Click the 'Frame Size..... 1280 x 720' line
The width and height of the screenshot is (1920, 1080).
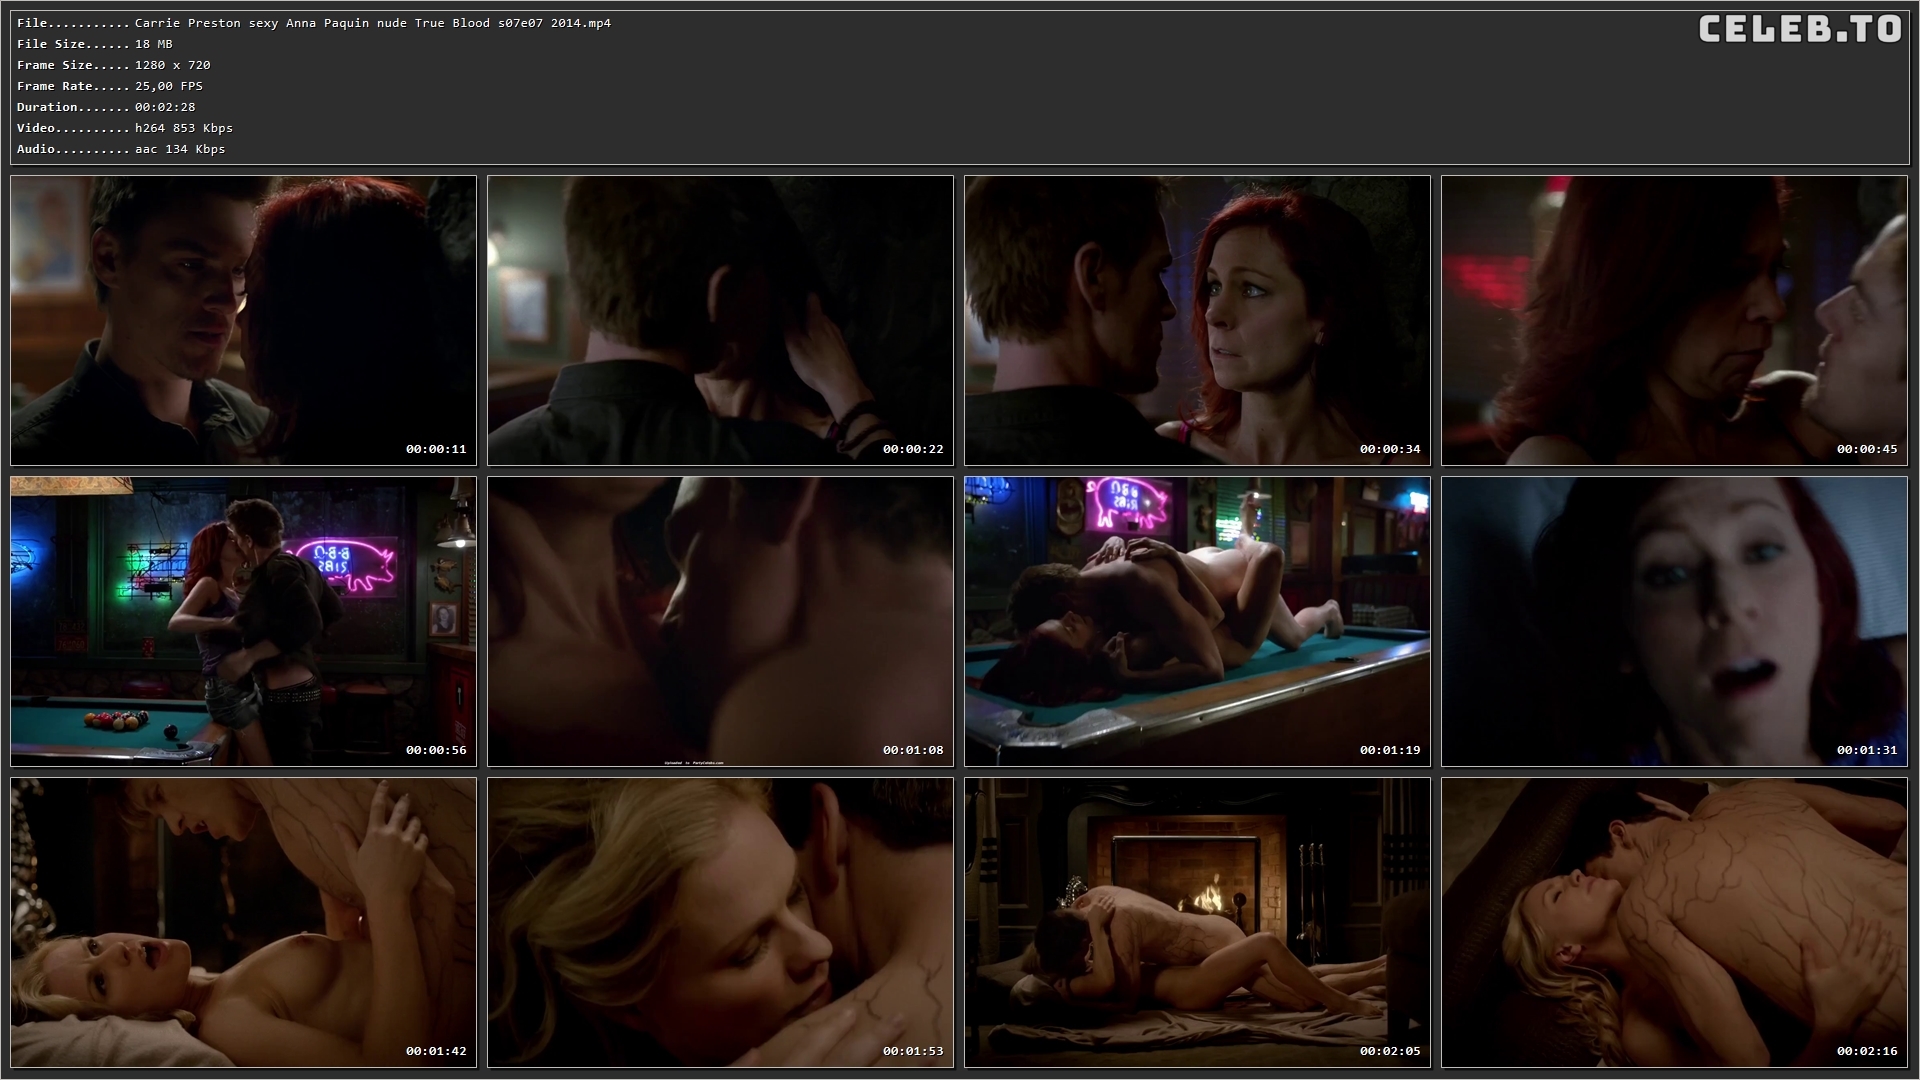[114, 65]
